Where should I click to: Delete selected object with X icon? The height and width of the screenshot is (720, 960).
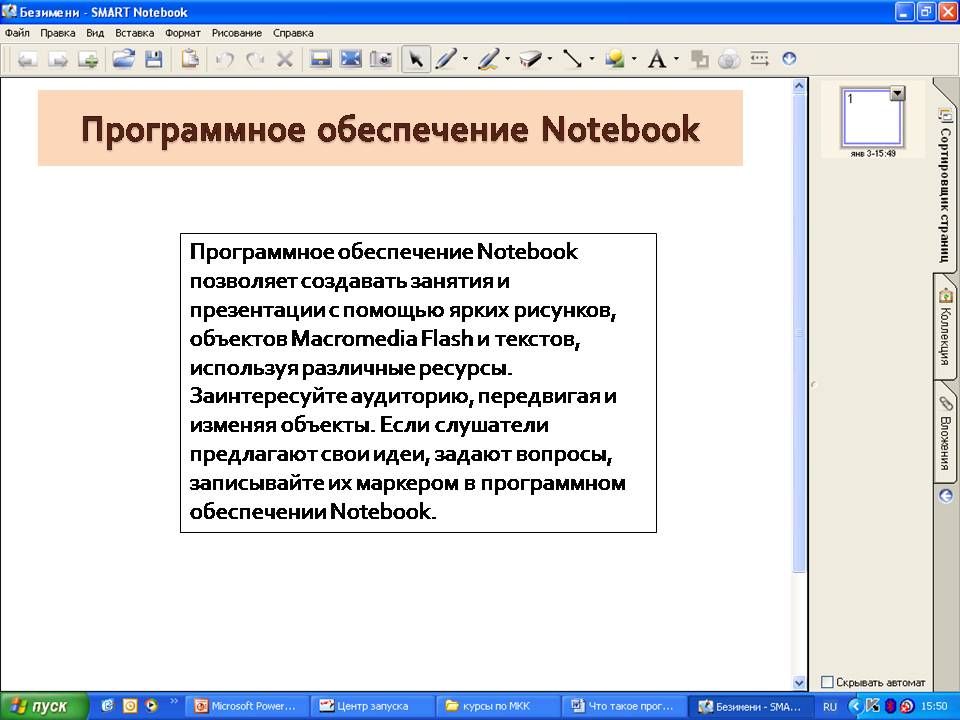coord(284,59)
